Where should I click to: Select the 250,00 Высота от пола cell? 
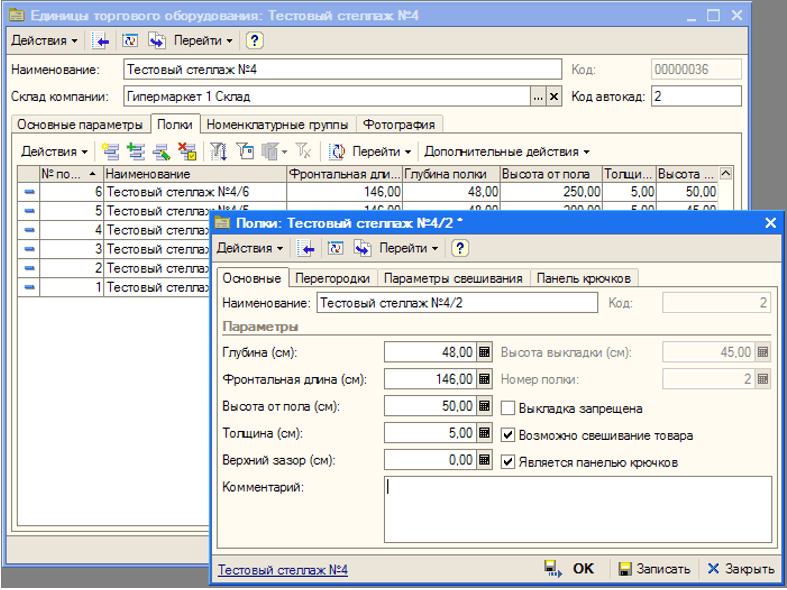pyautogui.click(x=552, y=192)
